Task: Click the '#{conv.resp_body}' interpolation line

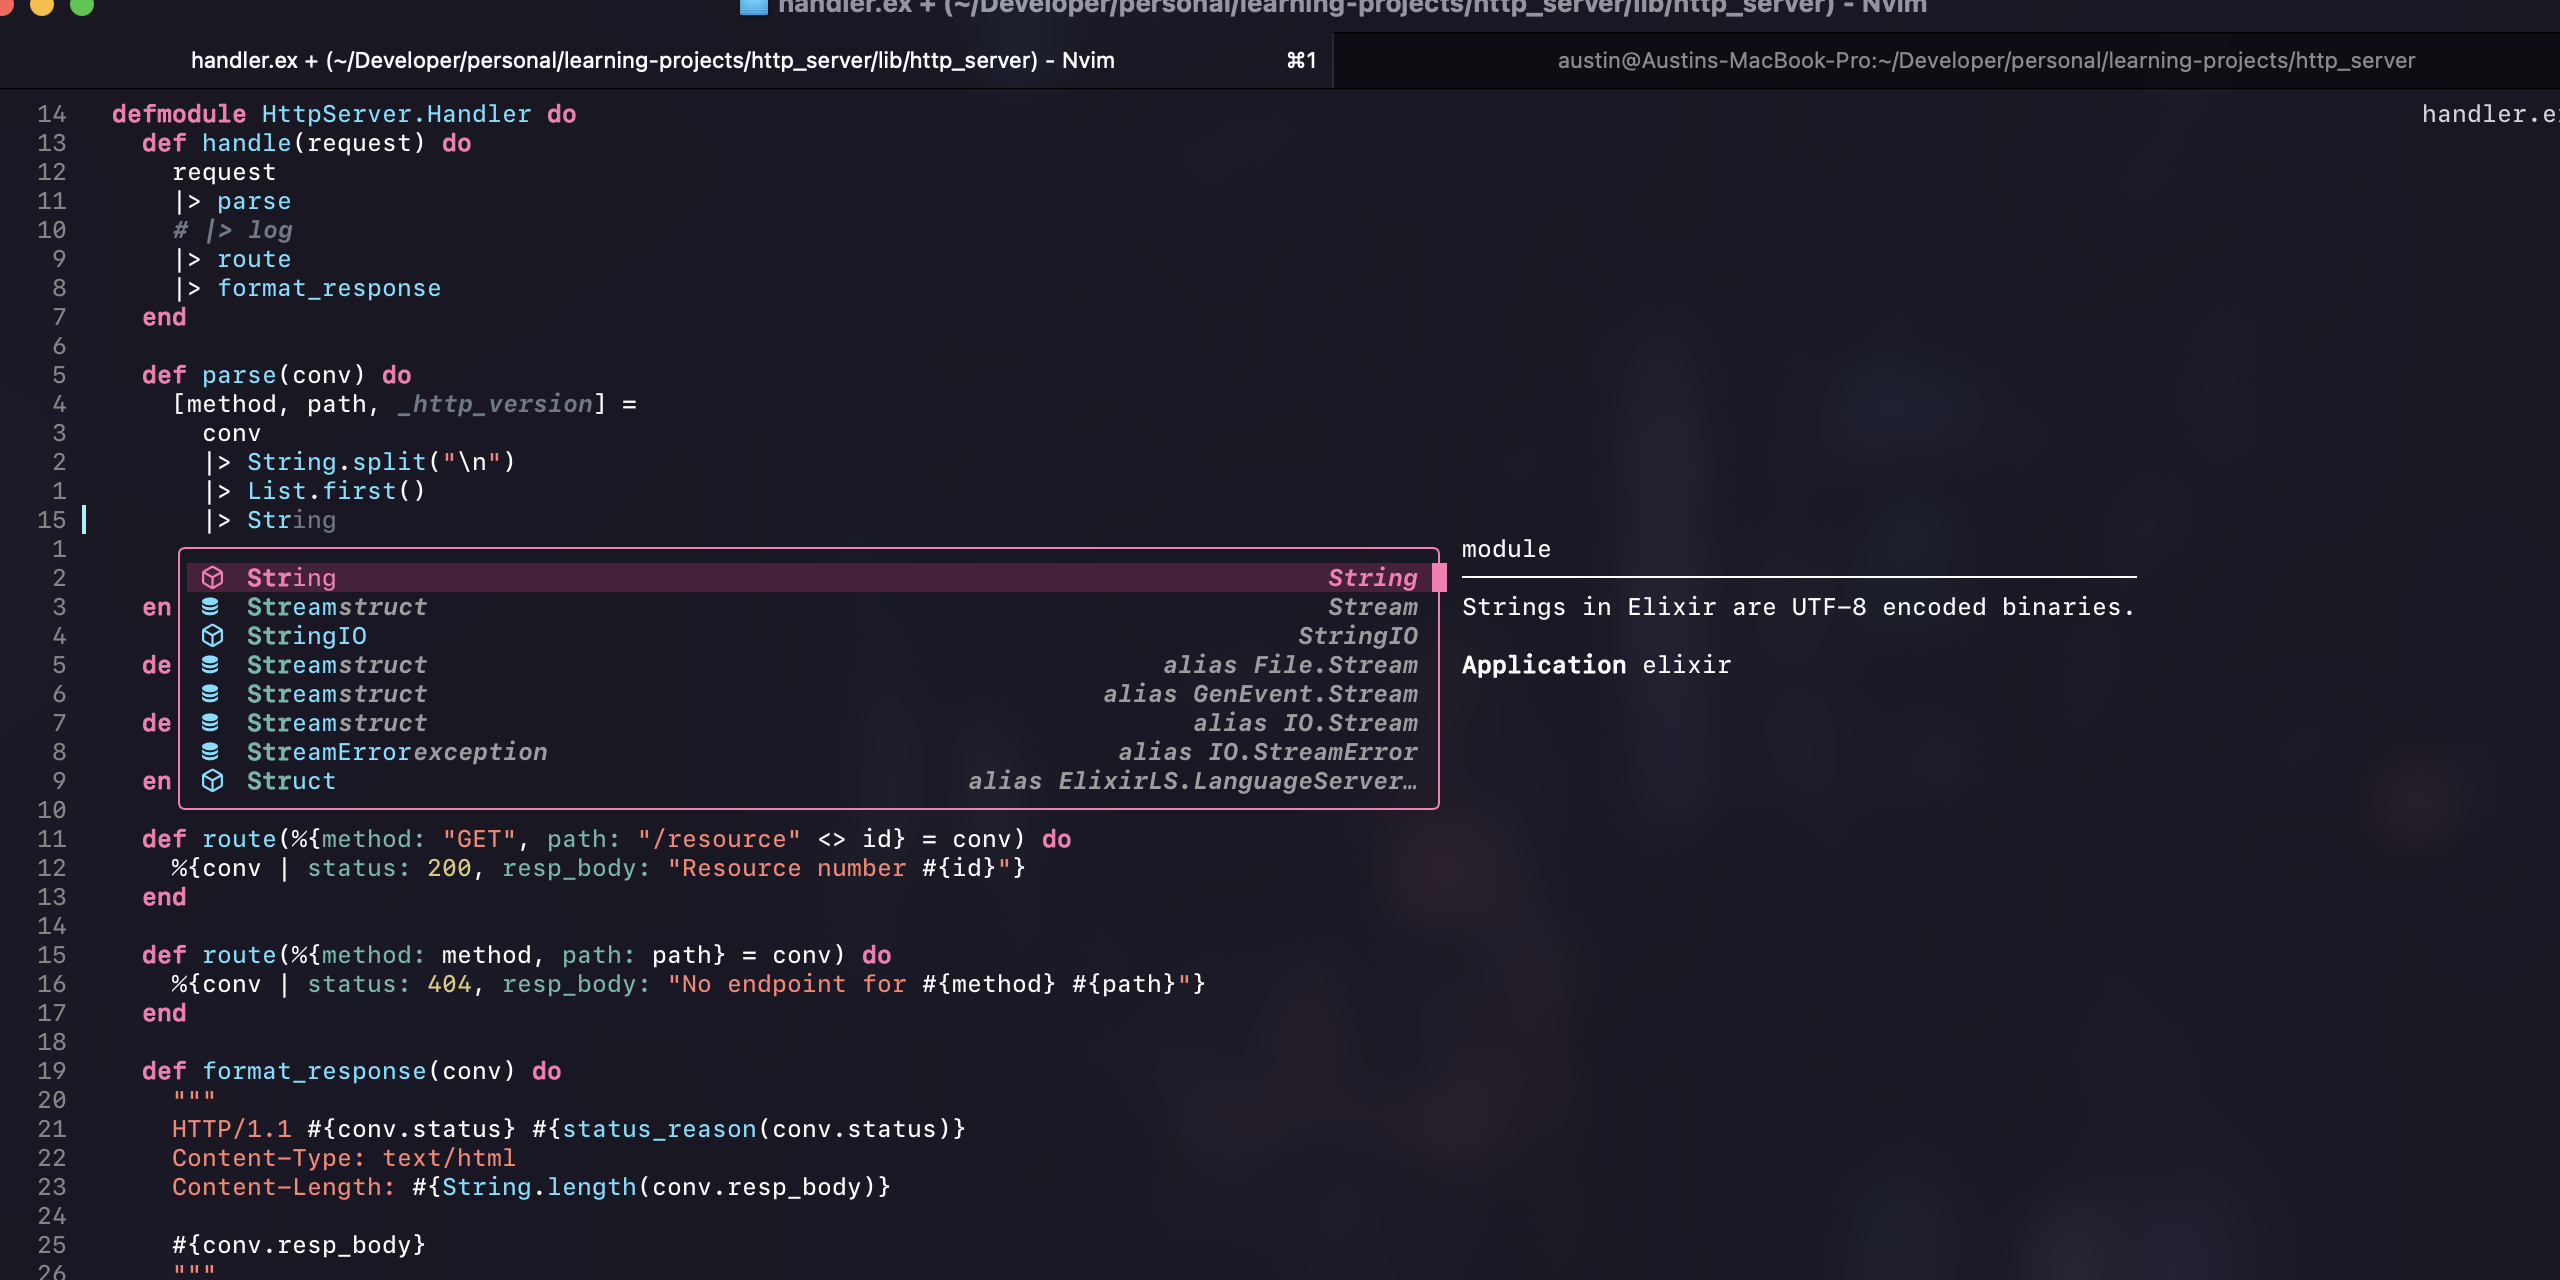Action: point(299,1245)
